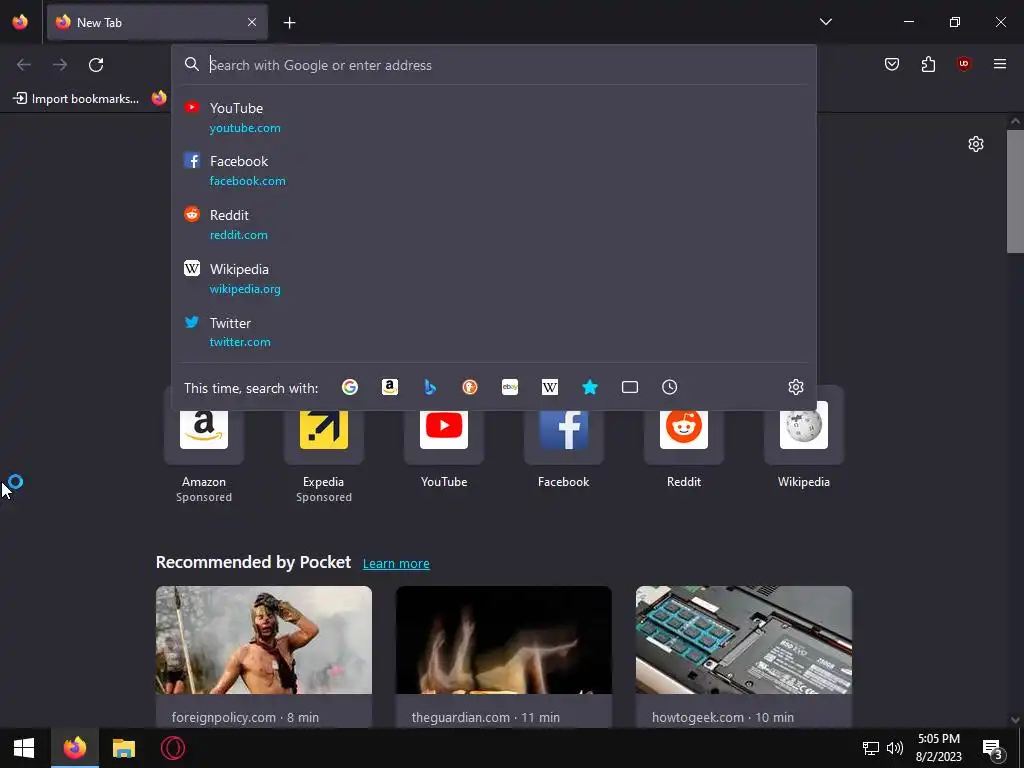The height and width of the screenshot is (768, 1024).
Task: Open the howtogeek.com Pocket story
Action: point(744,657)
